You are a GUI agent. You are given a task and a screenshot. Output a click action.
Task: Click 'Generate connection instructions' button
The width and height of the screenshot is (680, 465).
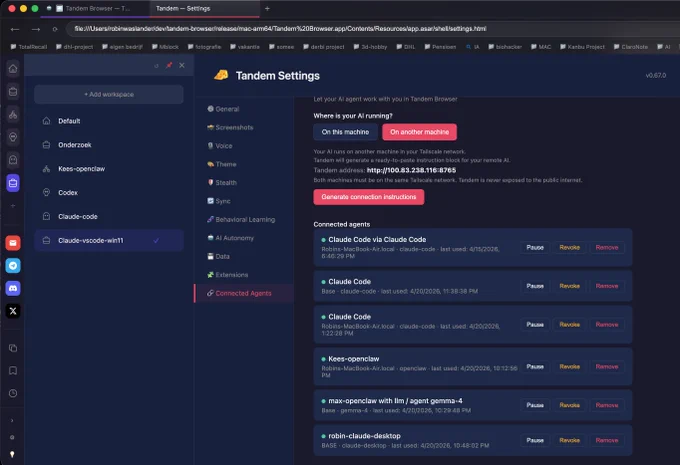369,197
